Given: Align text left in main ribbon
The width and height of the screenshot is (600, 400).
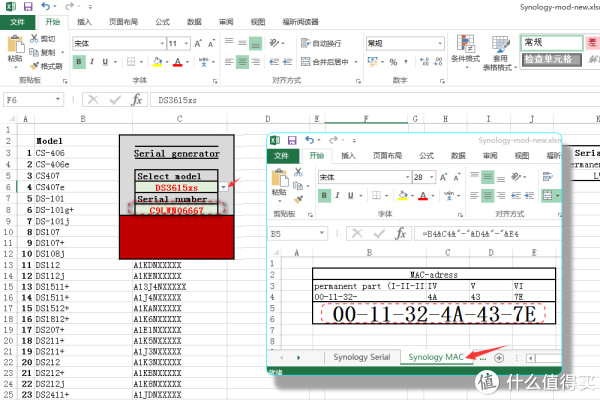Looking at the screenshot, I should tap(229, 62).
